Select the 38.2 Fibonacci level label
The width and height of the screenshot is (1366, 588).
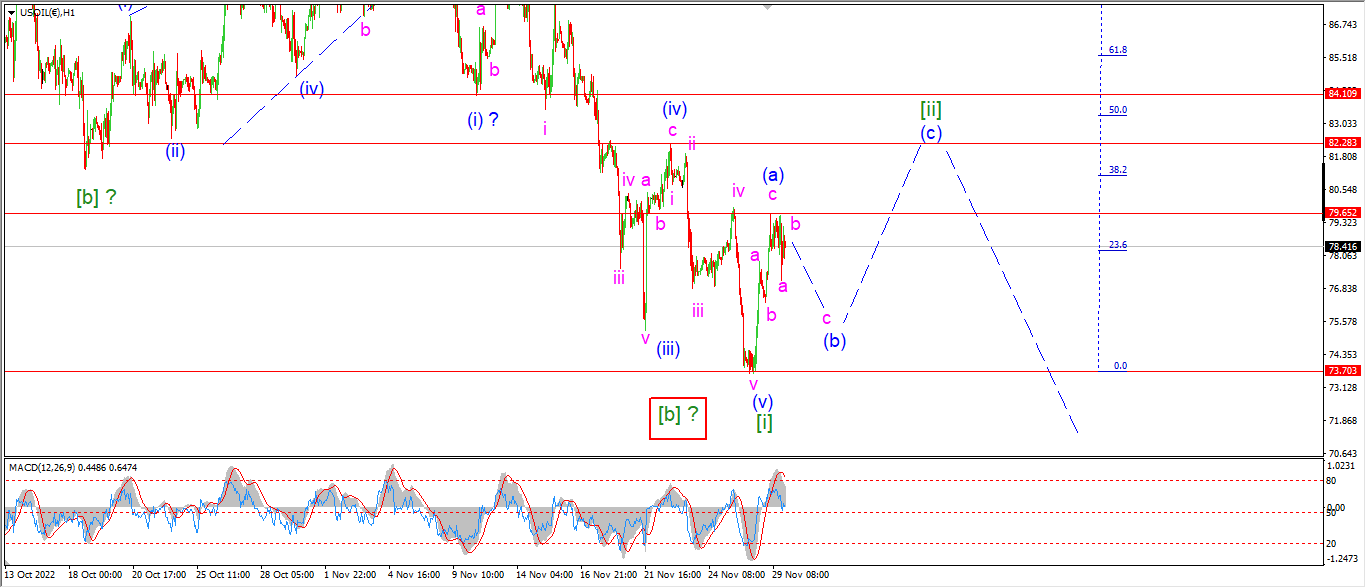pyautogui.click(x=1117, y=170)
